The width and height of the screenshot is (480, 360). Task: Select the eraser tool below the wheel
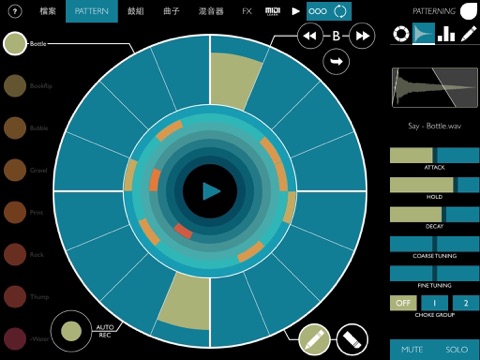pos(352,339)
